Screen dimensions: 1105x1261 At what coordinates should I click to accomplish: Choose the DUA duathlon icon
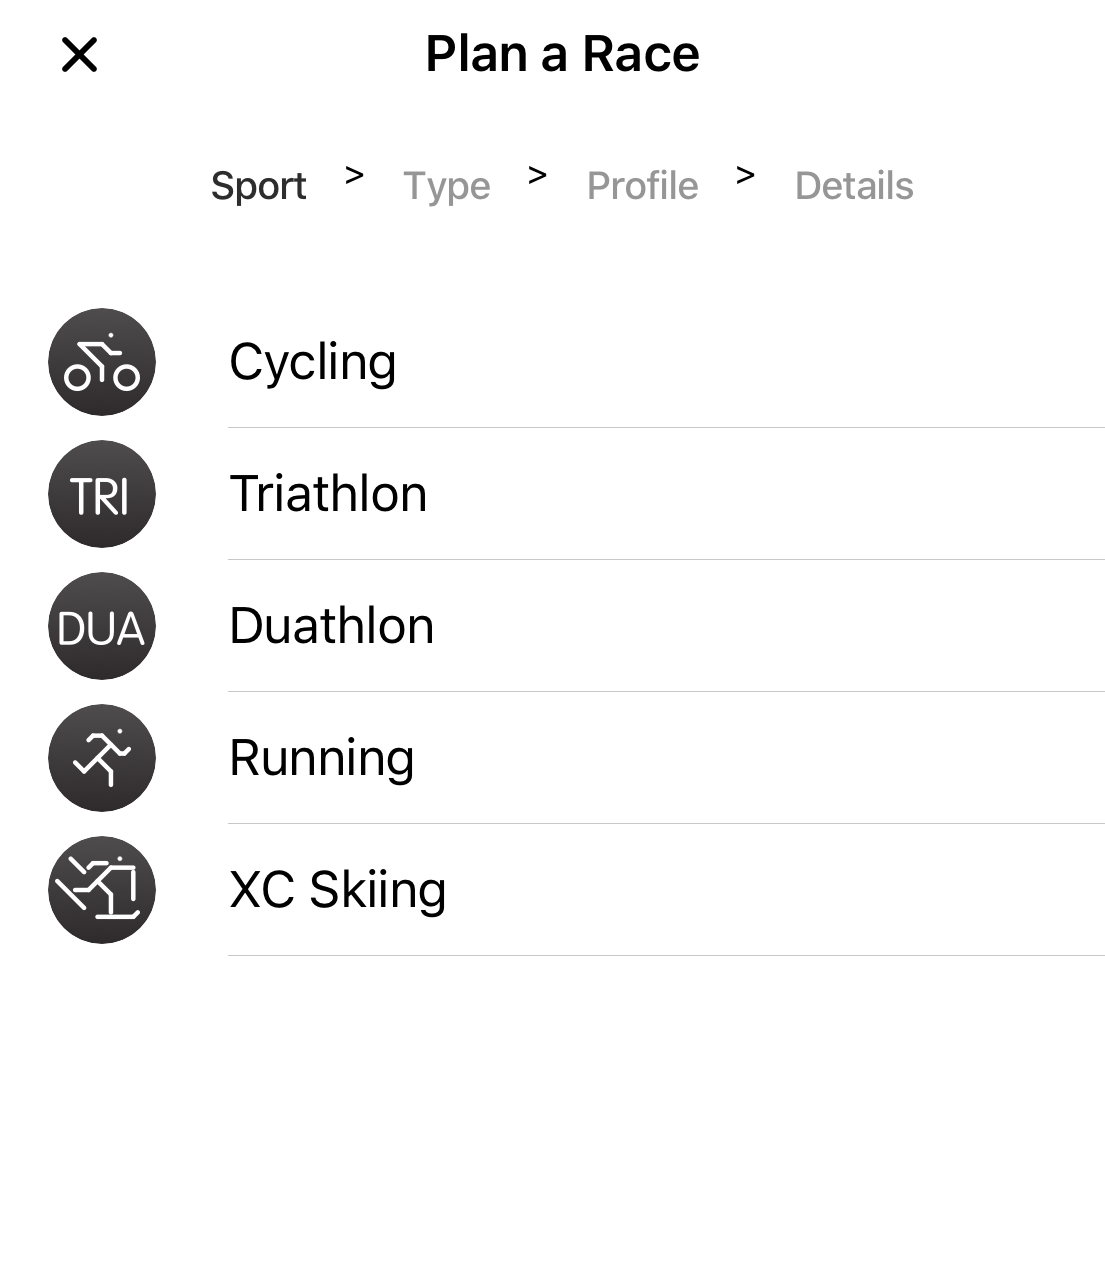[102, 626]
